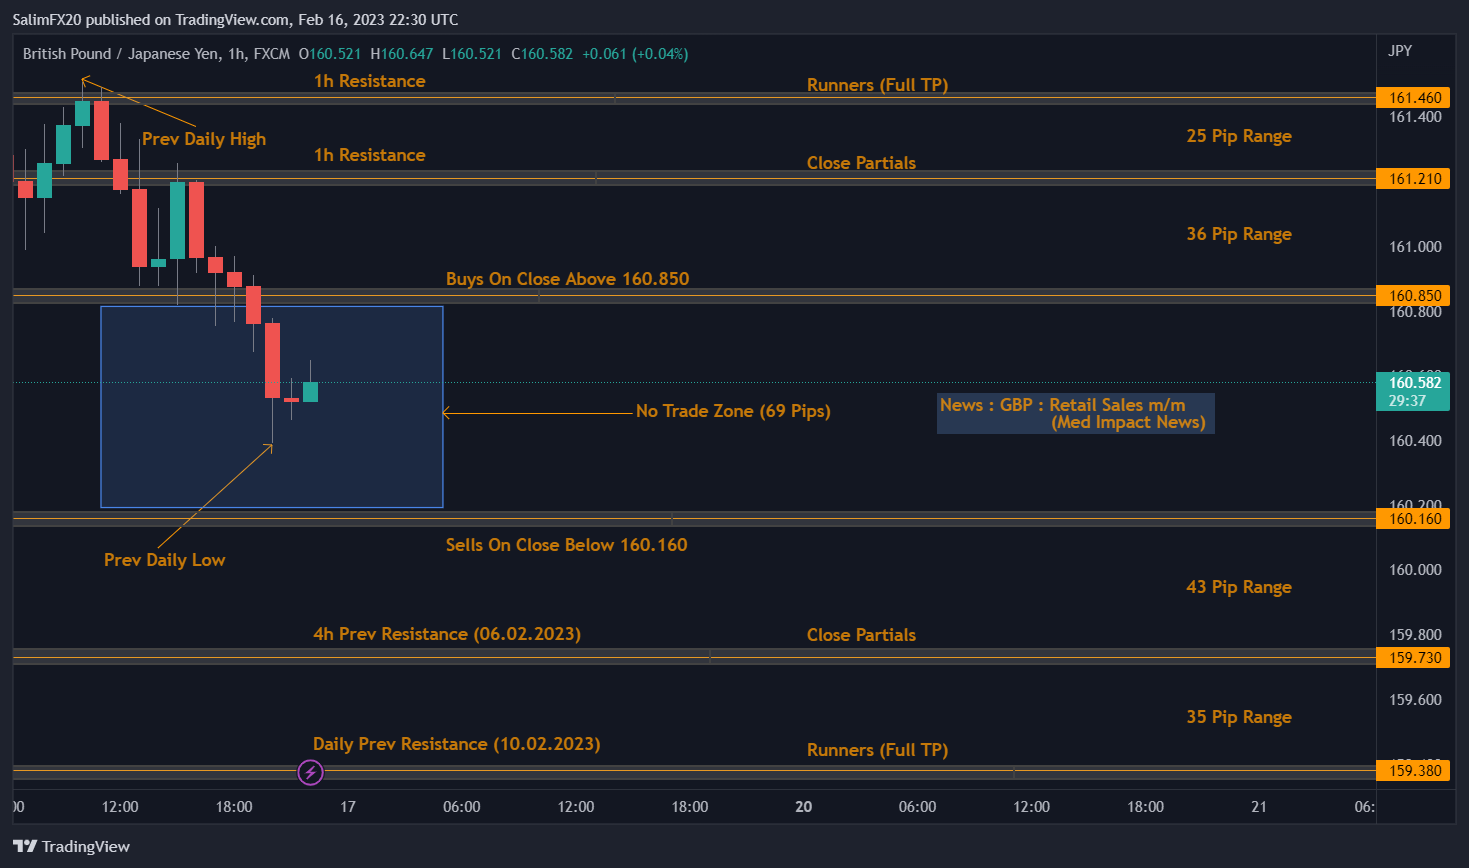This screenshot has height=868, width=1469.
Task: Open the JPY currency selector on price axis
Action: coord(1400,51)
